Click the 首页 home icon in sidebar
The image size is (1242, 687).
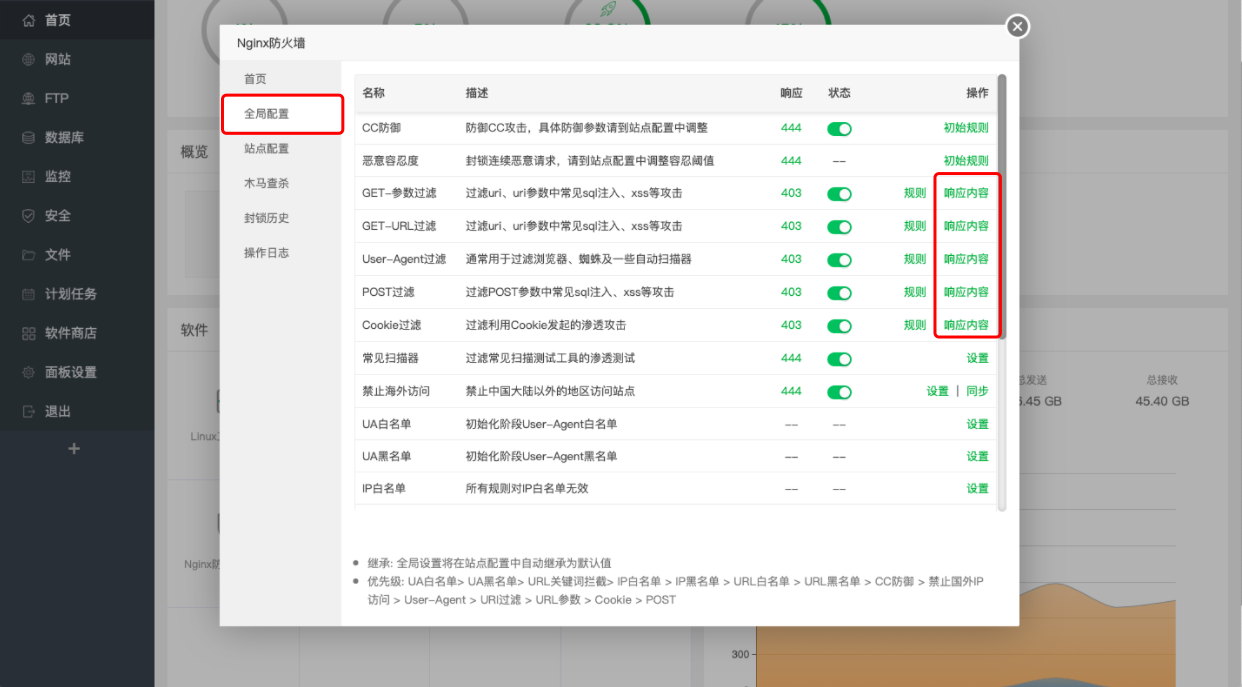coord(28,20)
